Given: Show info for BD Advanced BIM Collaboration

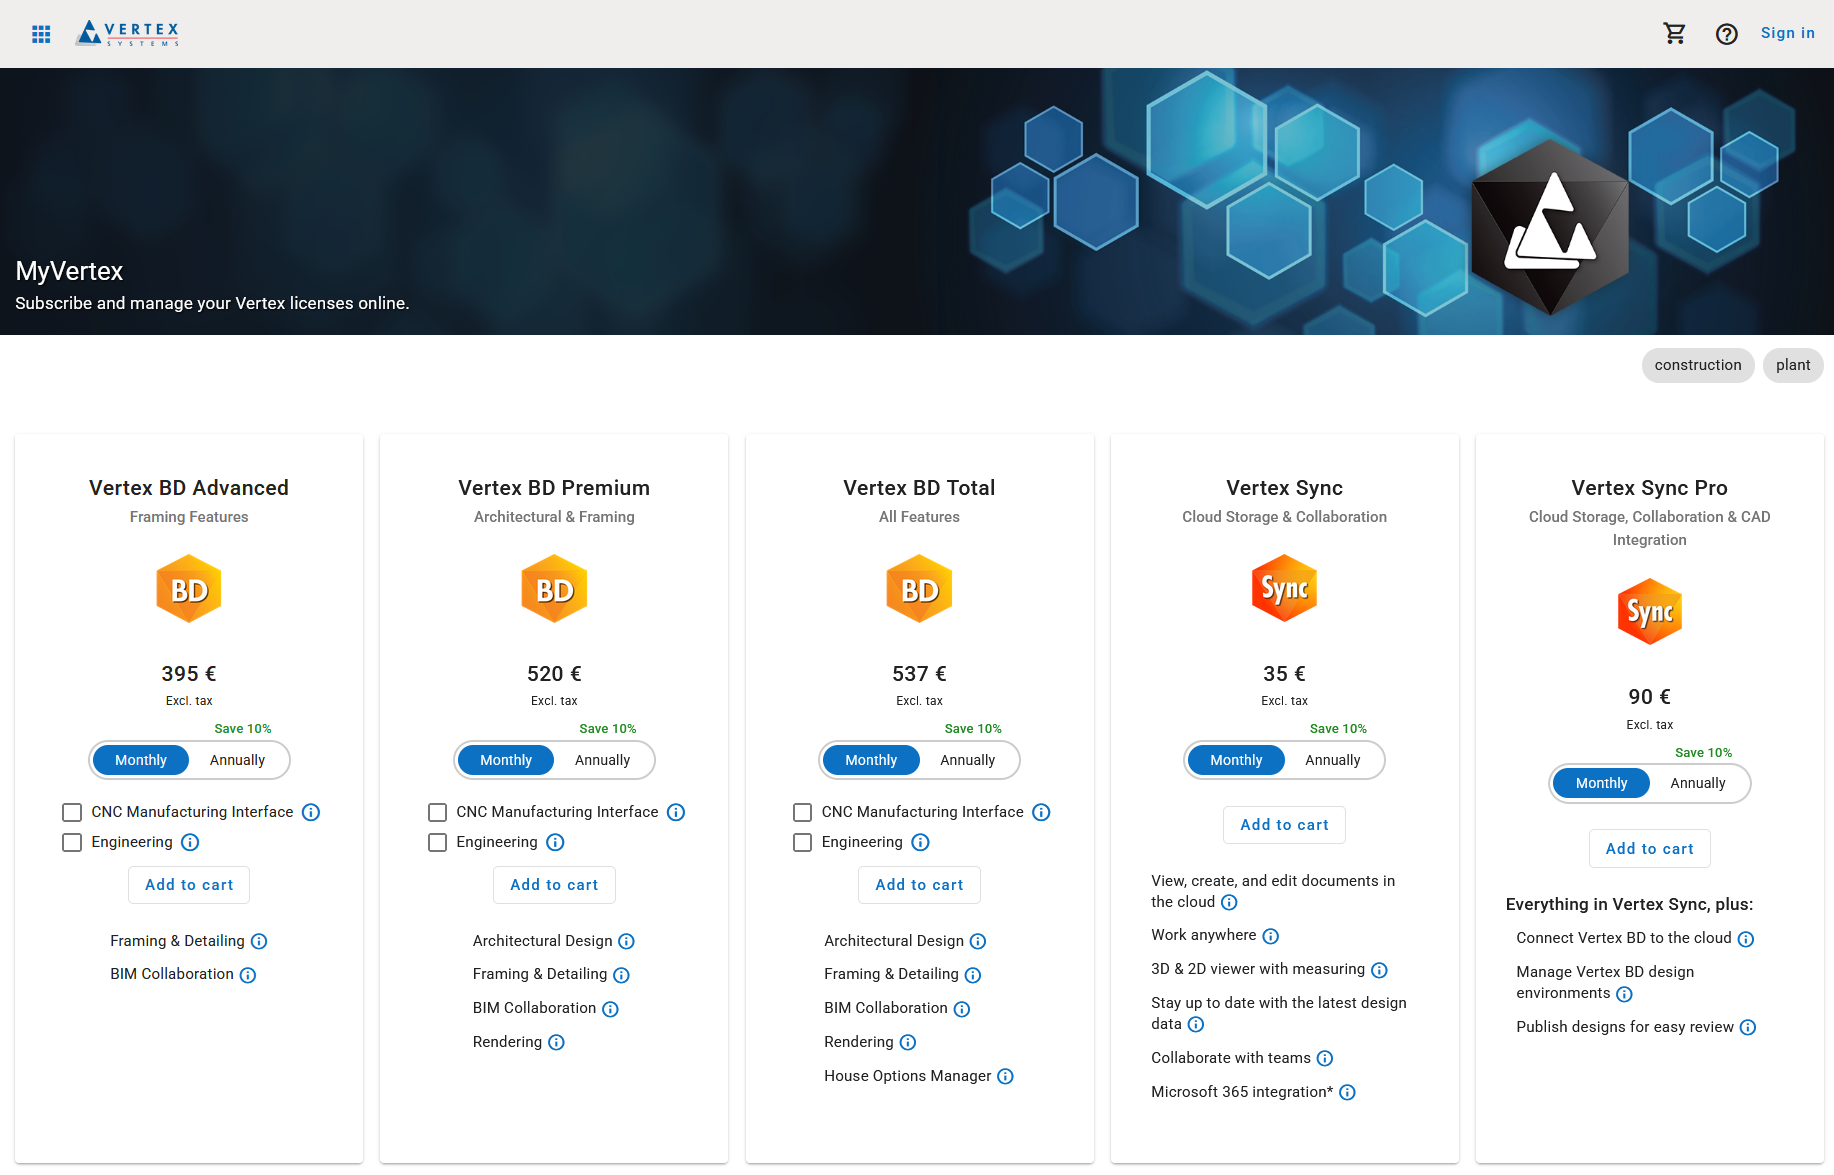Looking at the screenshot, I should tap(248, 975).
